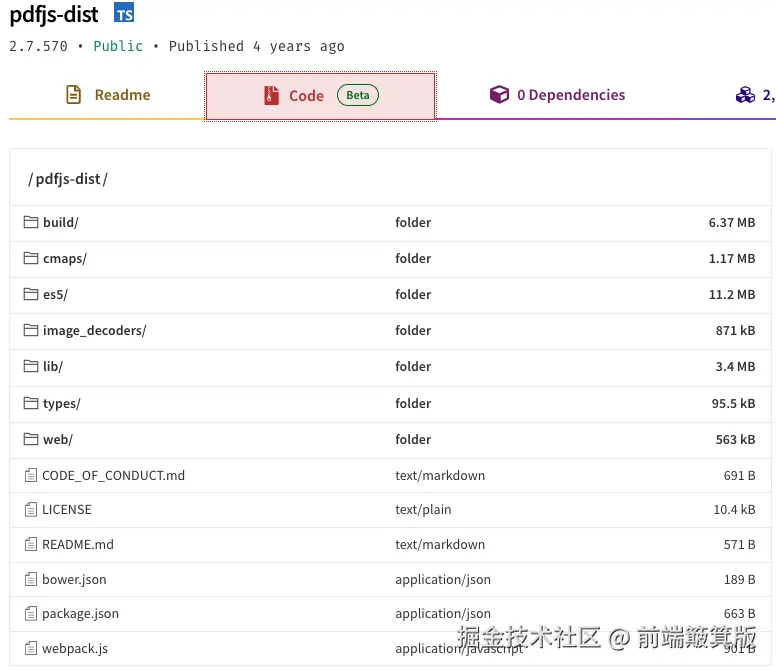776x670 pixels.
Task: Click the 871 kB size value
Action: [x=735, y=330]
